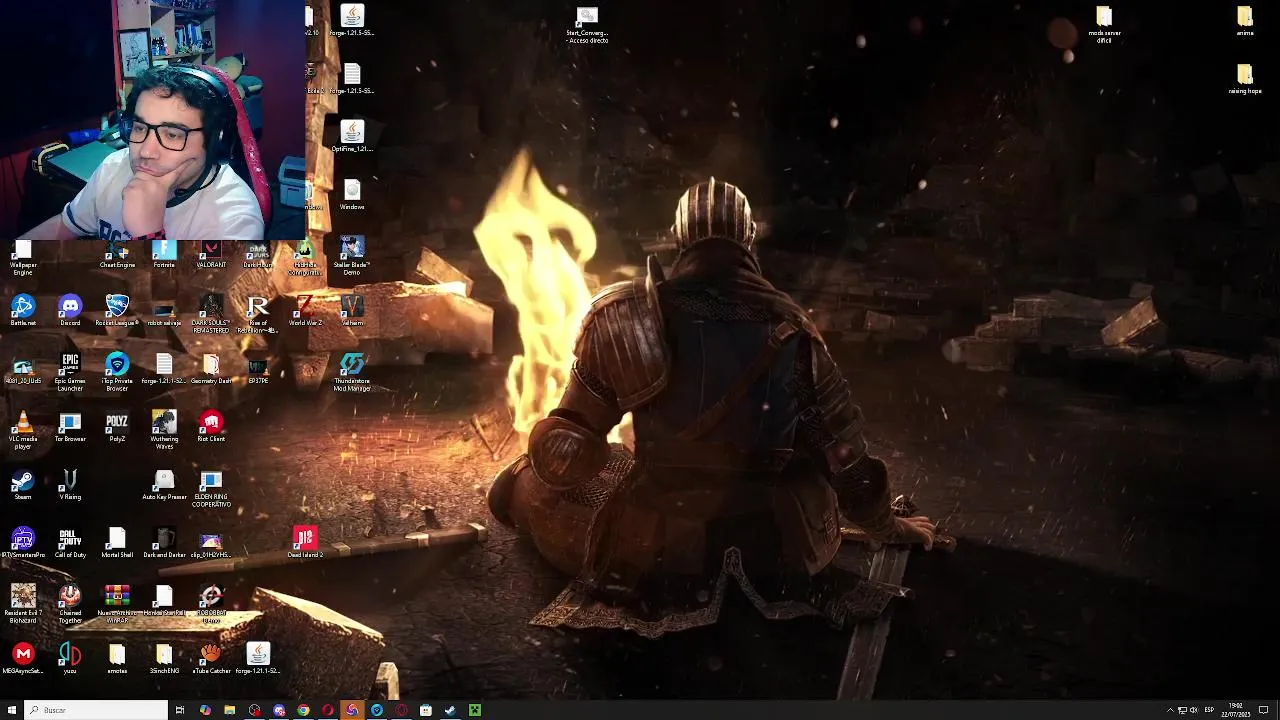1280x720 pixels.
Task: Open File Explorer from the taskbar
Action: tap(230, 710)
